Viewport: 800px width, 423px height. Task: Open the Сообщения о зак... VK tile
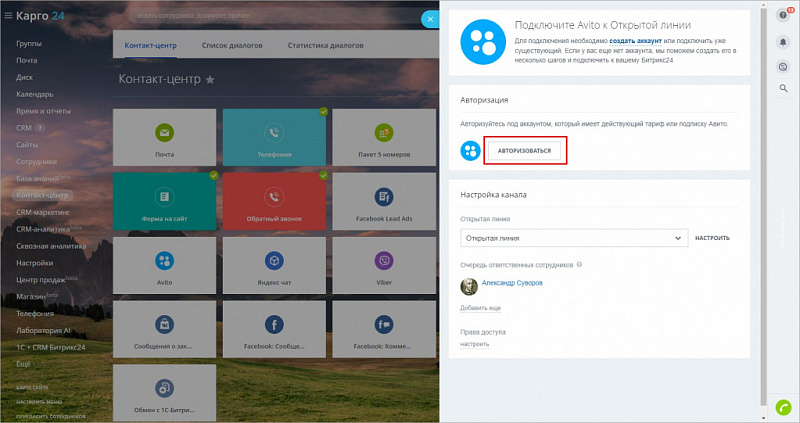[x=164, y=329]
